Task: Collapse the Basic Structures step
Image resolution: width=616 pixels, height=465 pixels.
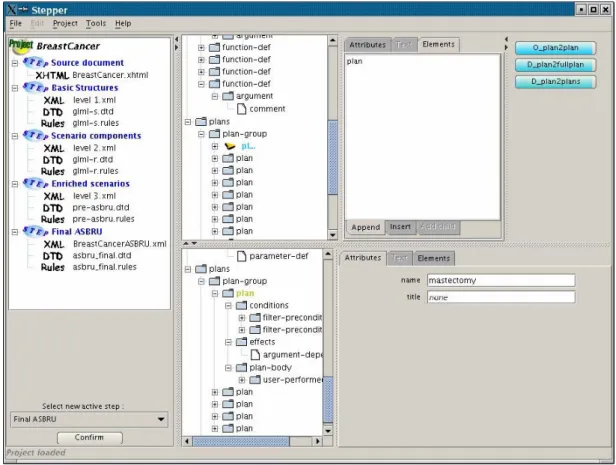Action: coord(15,88)
